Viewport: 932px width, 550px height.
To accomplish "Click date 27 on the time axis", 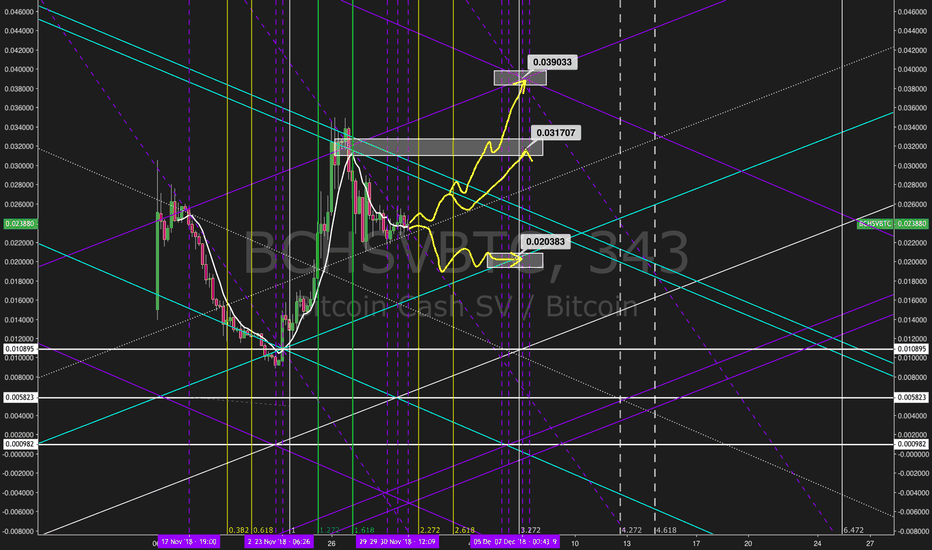I will click(x=870, y=543).
